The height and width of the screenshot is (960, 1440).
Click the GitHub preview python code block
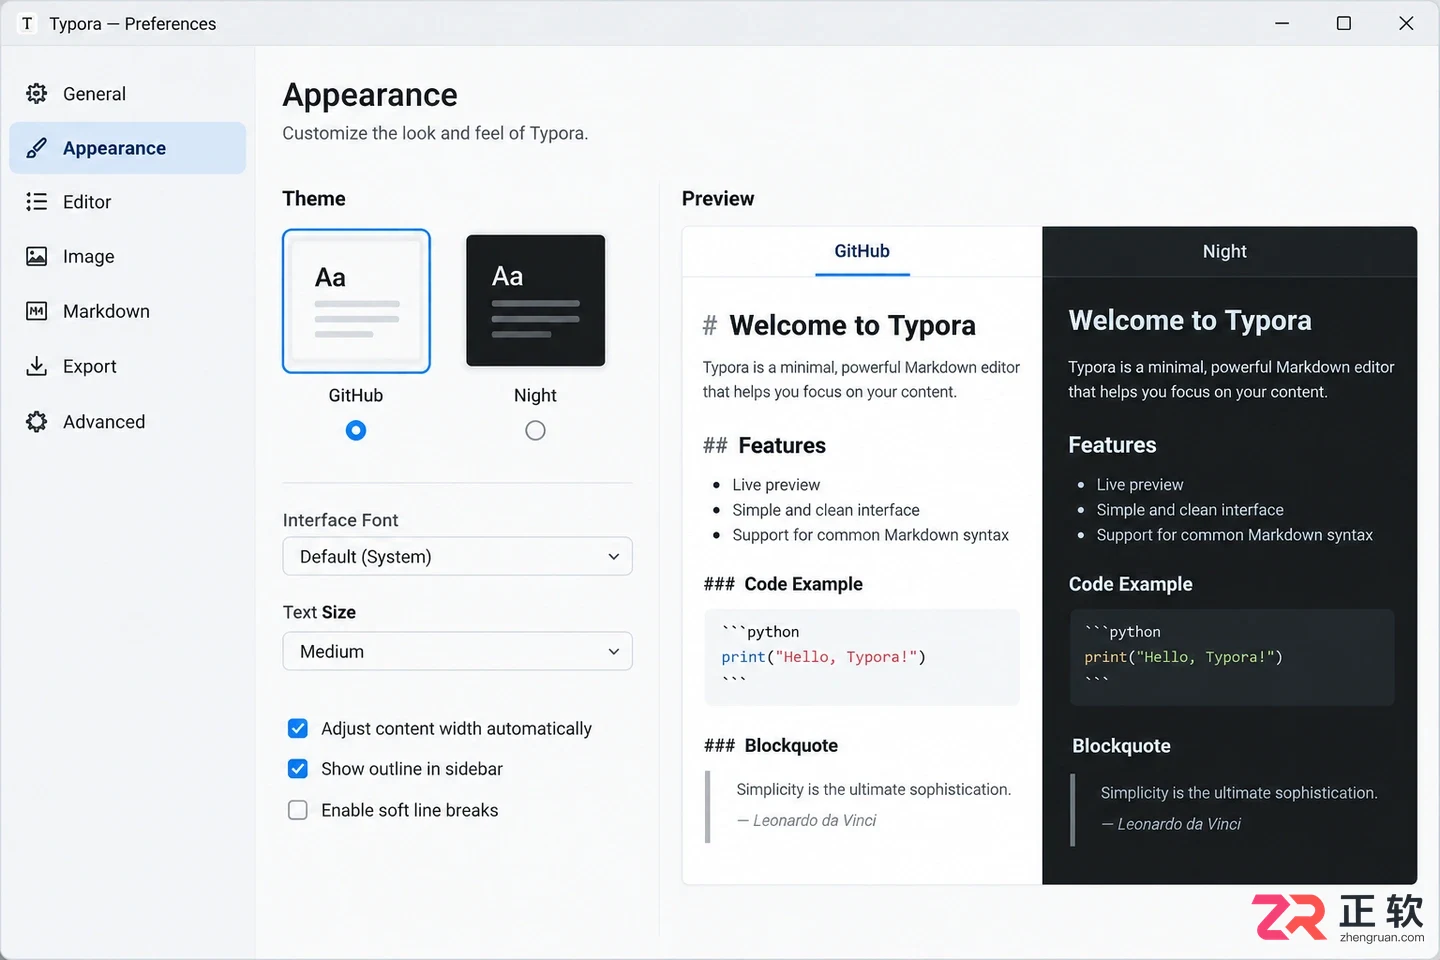point(861,657)
